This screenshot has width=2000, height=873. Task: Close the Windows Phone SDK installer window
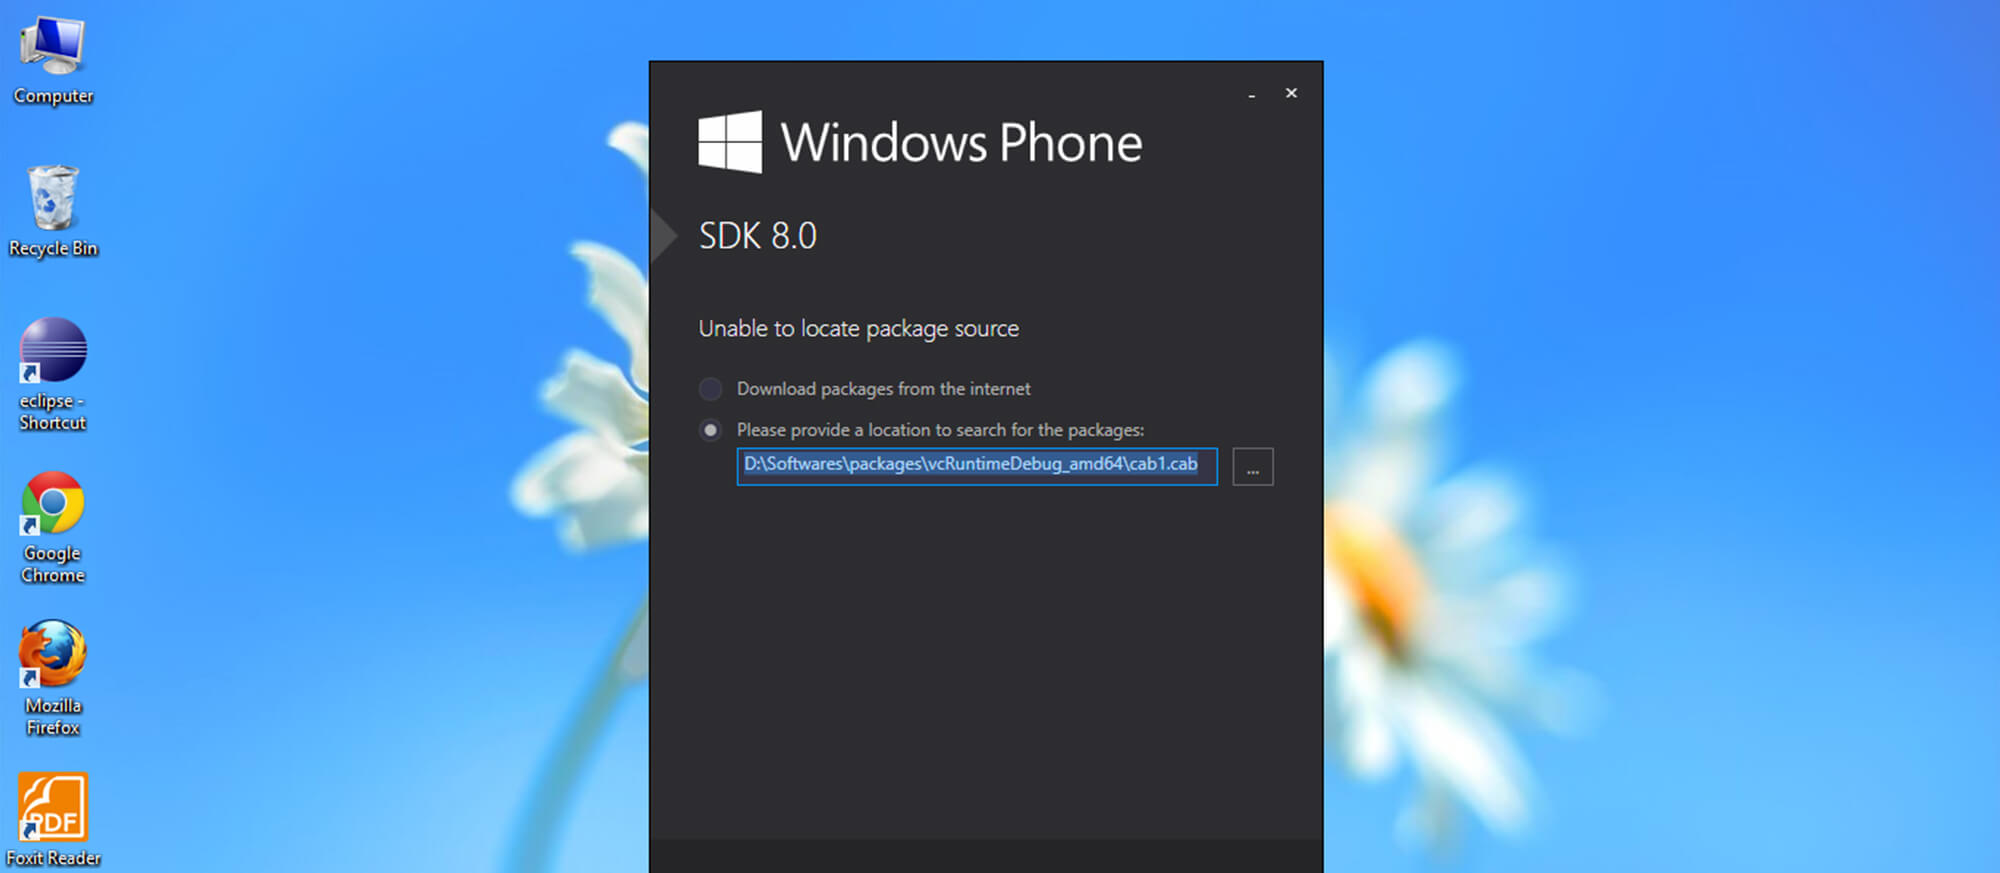1291,93
